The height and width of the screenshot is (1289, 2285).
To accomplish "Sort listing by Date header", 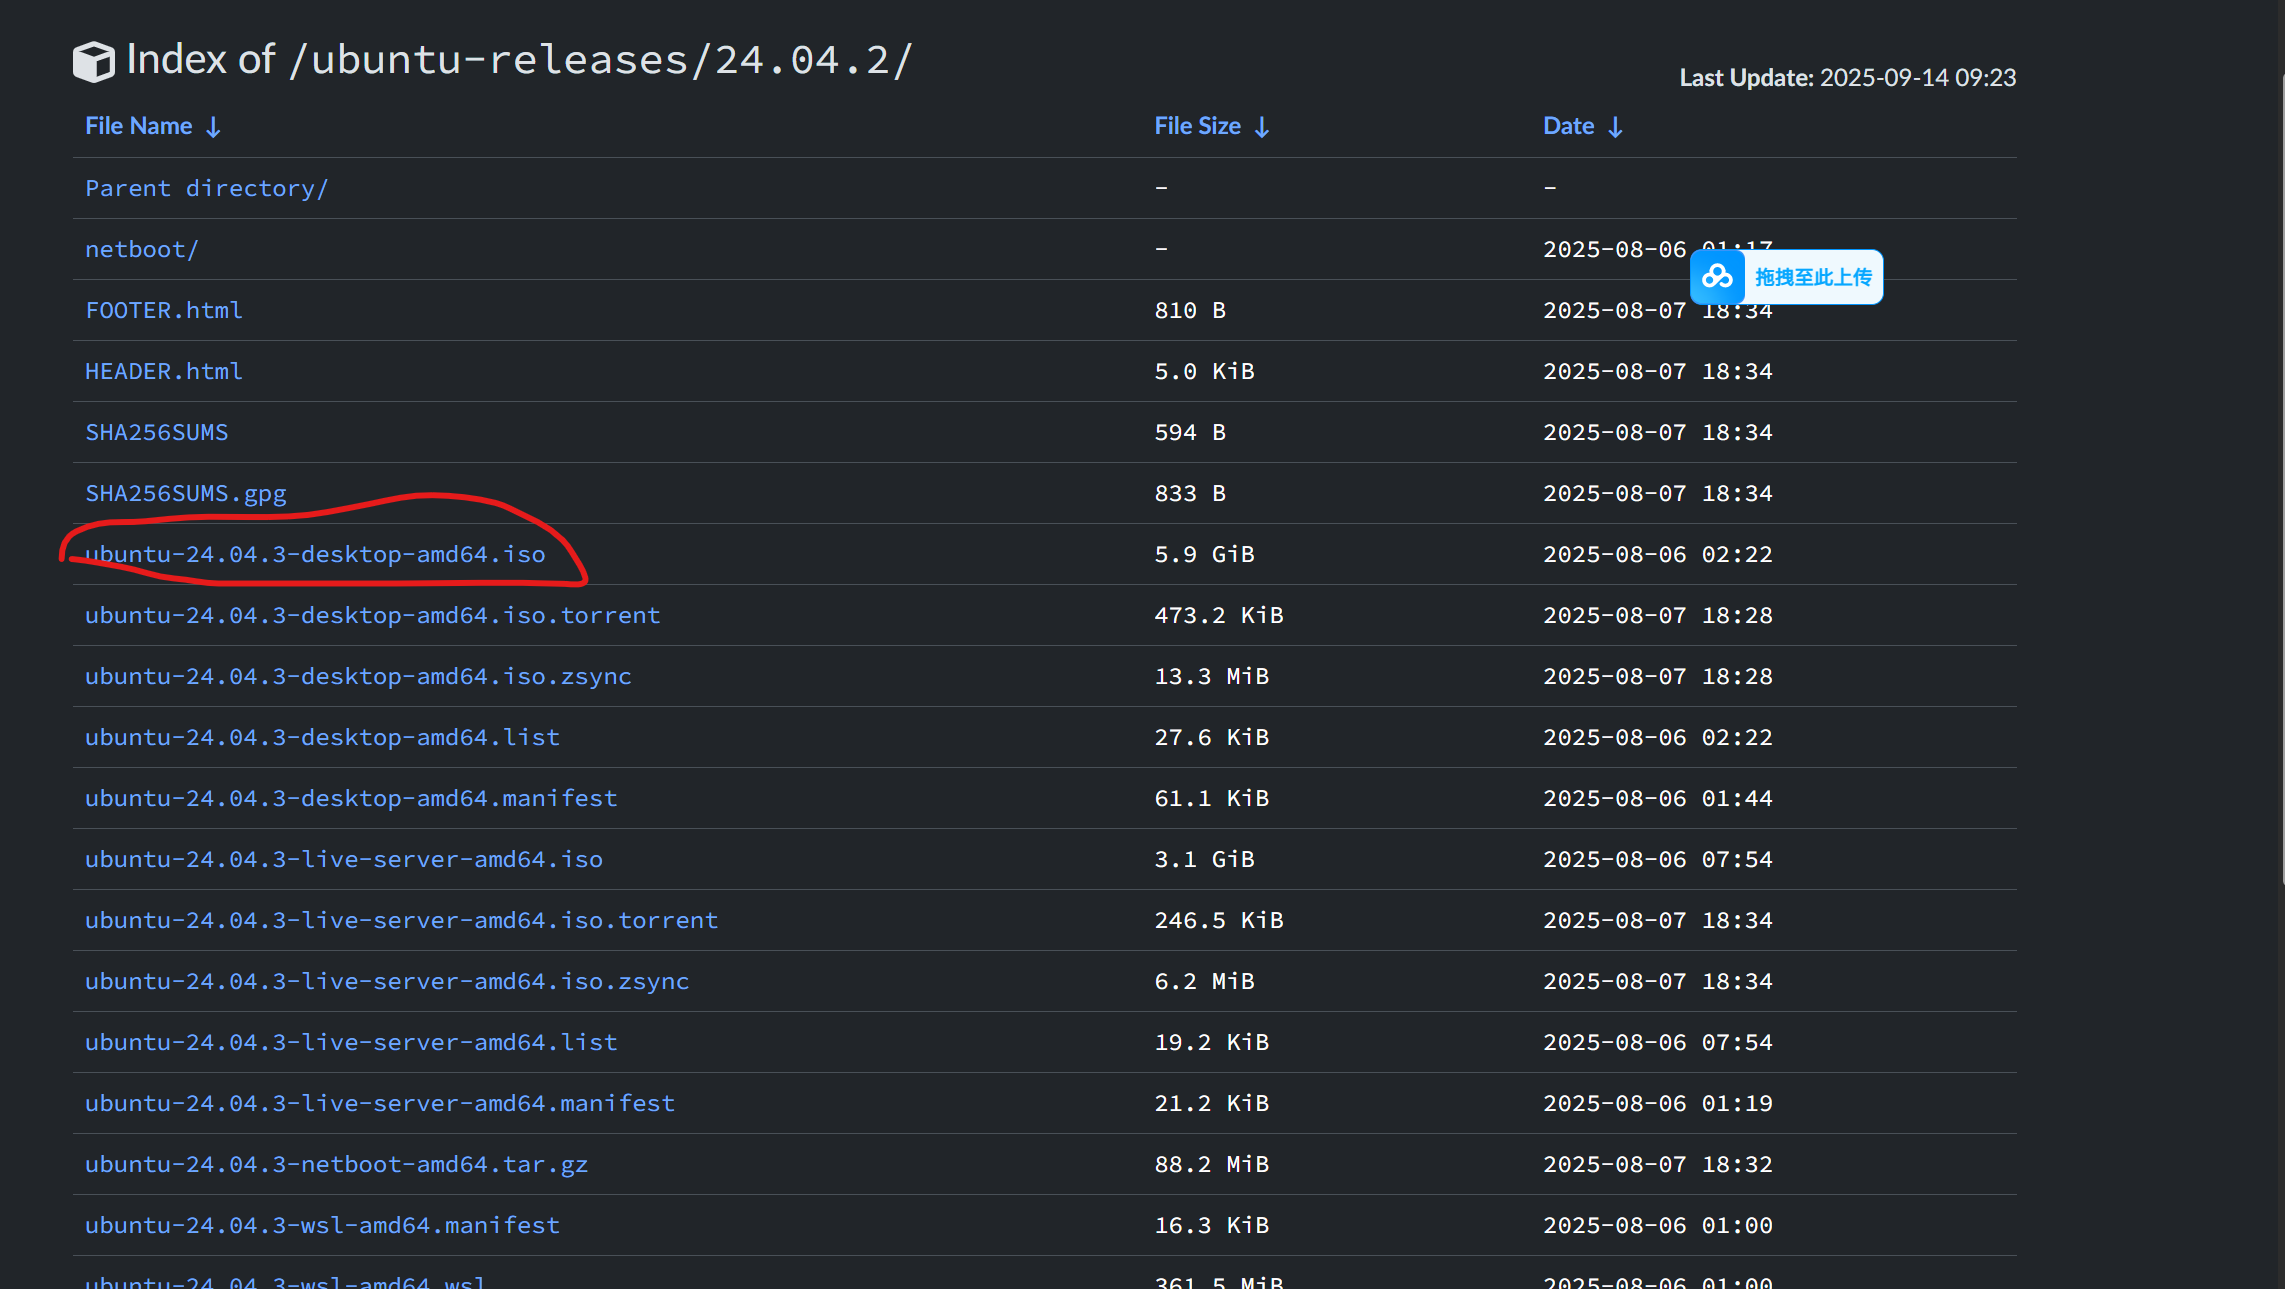I will pos(1568,126).
